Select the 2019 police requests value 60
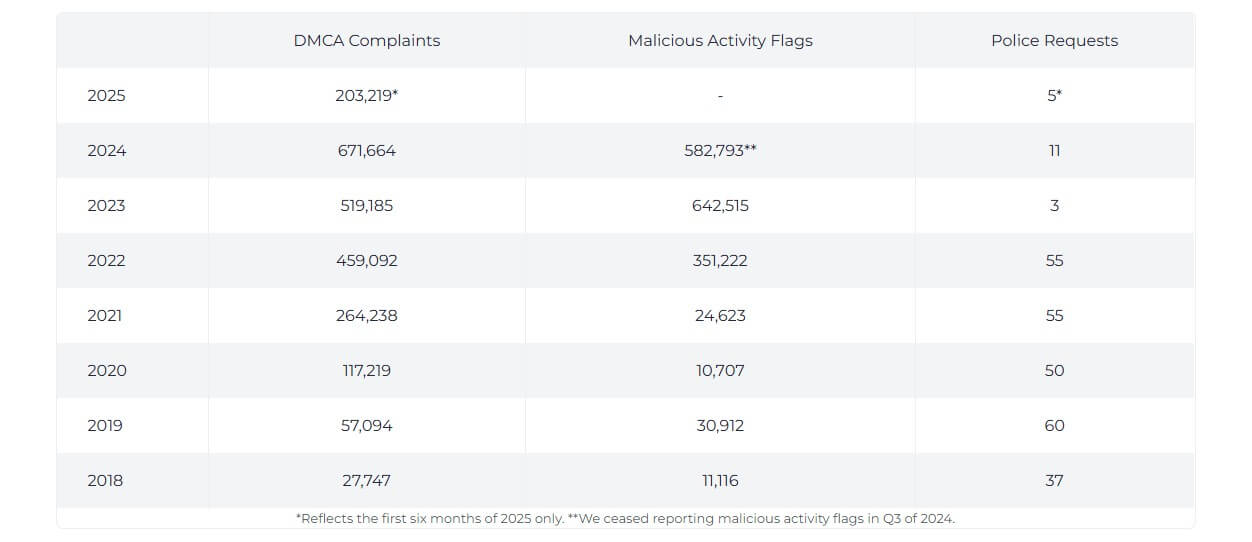The width and height of the screenshot is (1252, 542). pos(1054,426)
